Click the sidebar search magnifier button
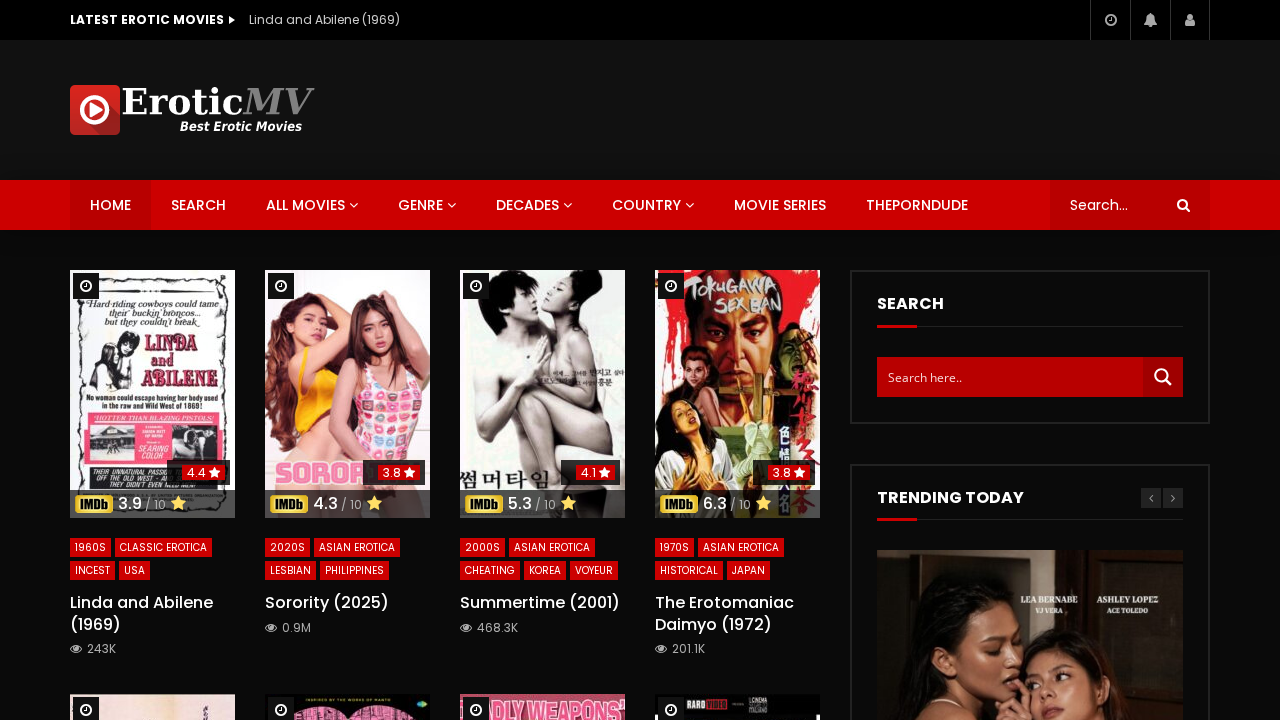 click(x=1163, y=377)
